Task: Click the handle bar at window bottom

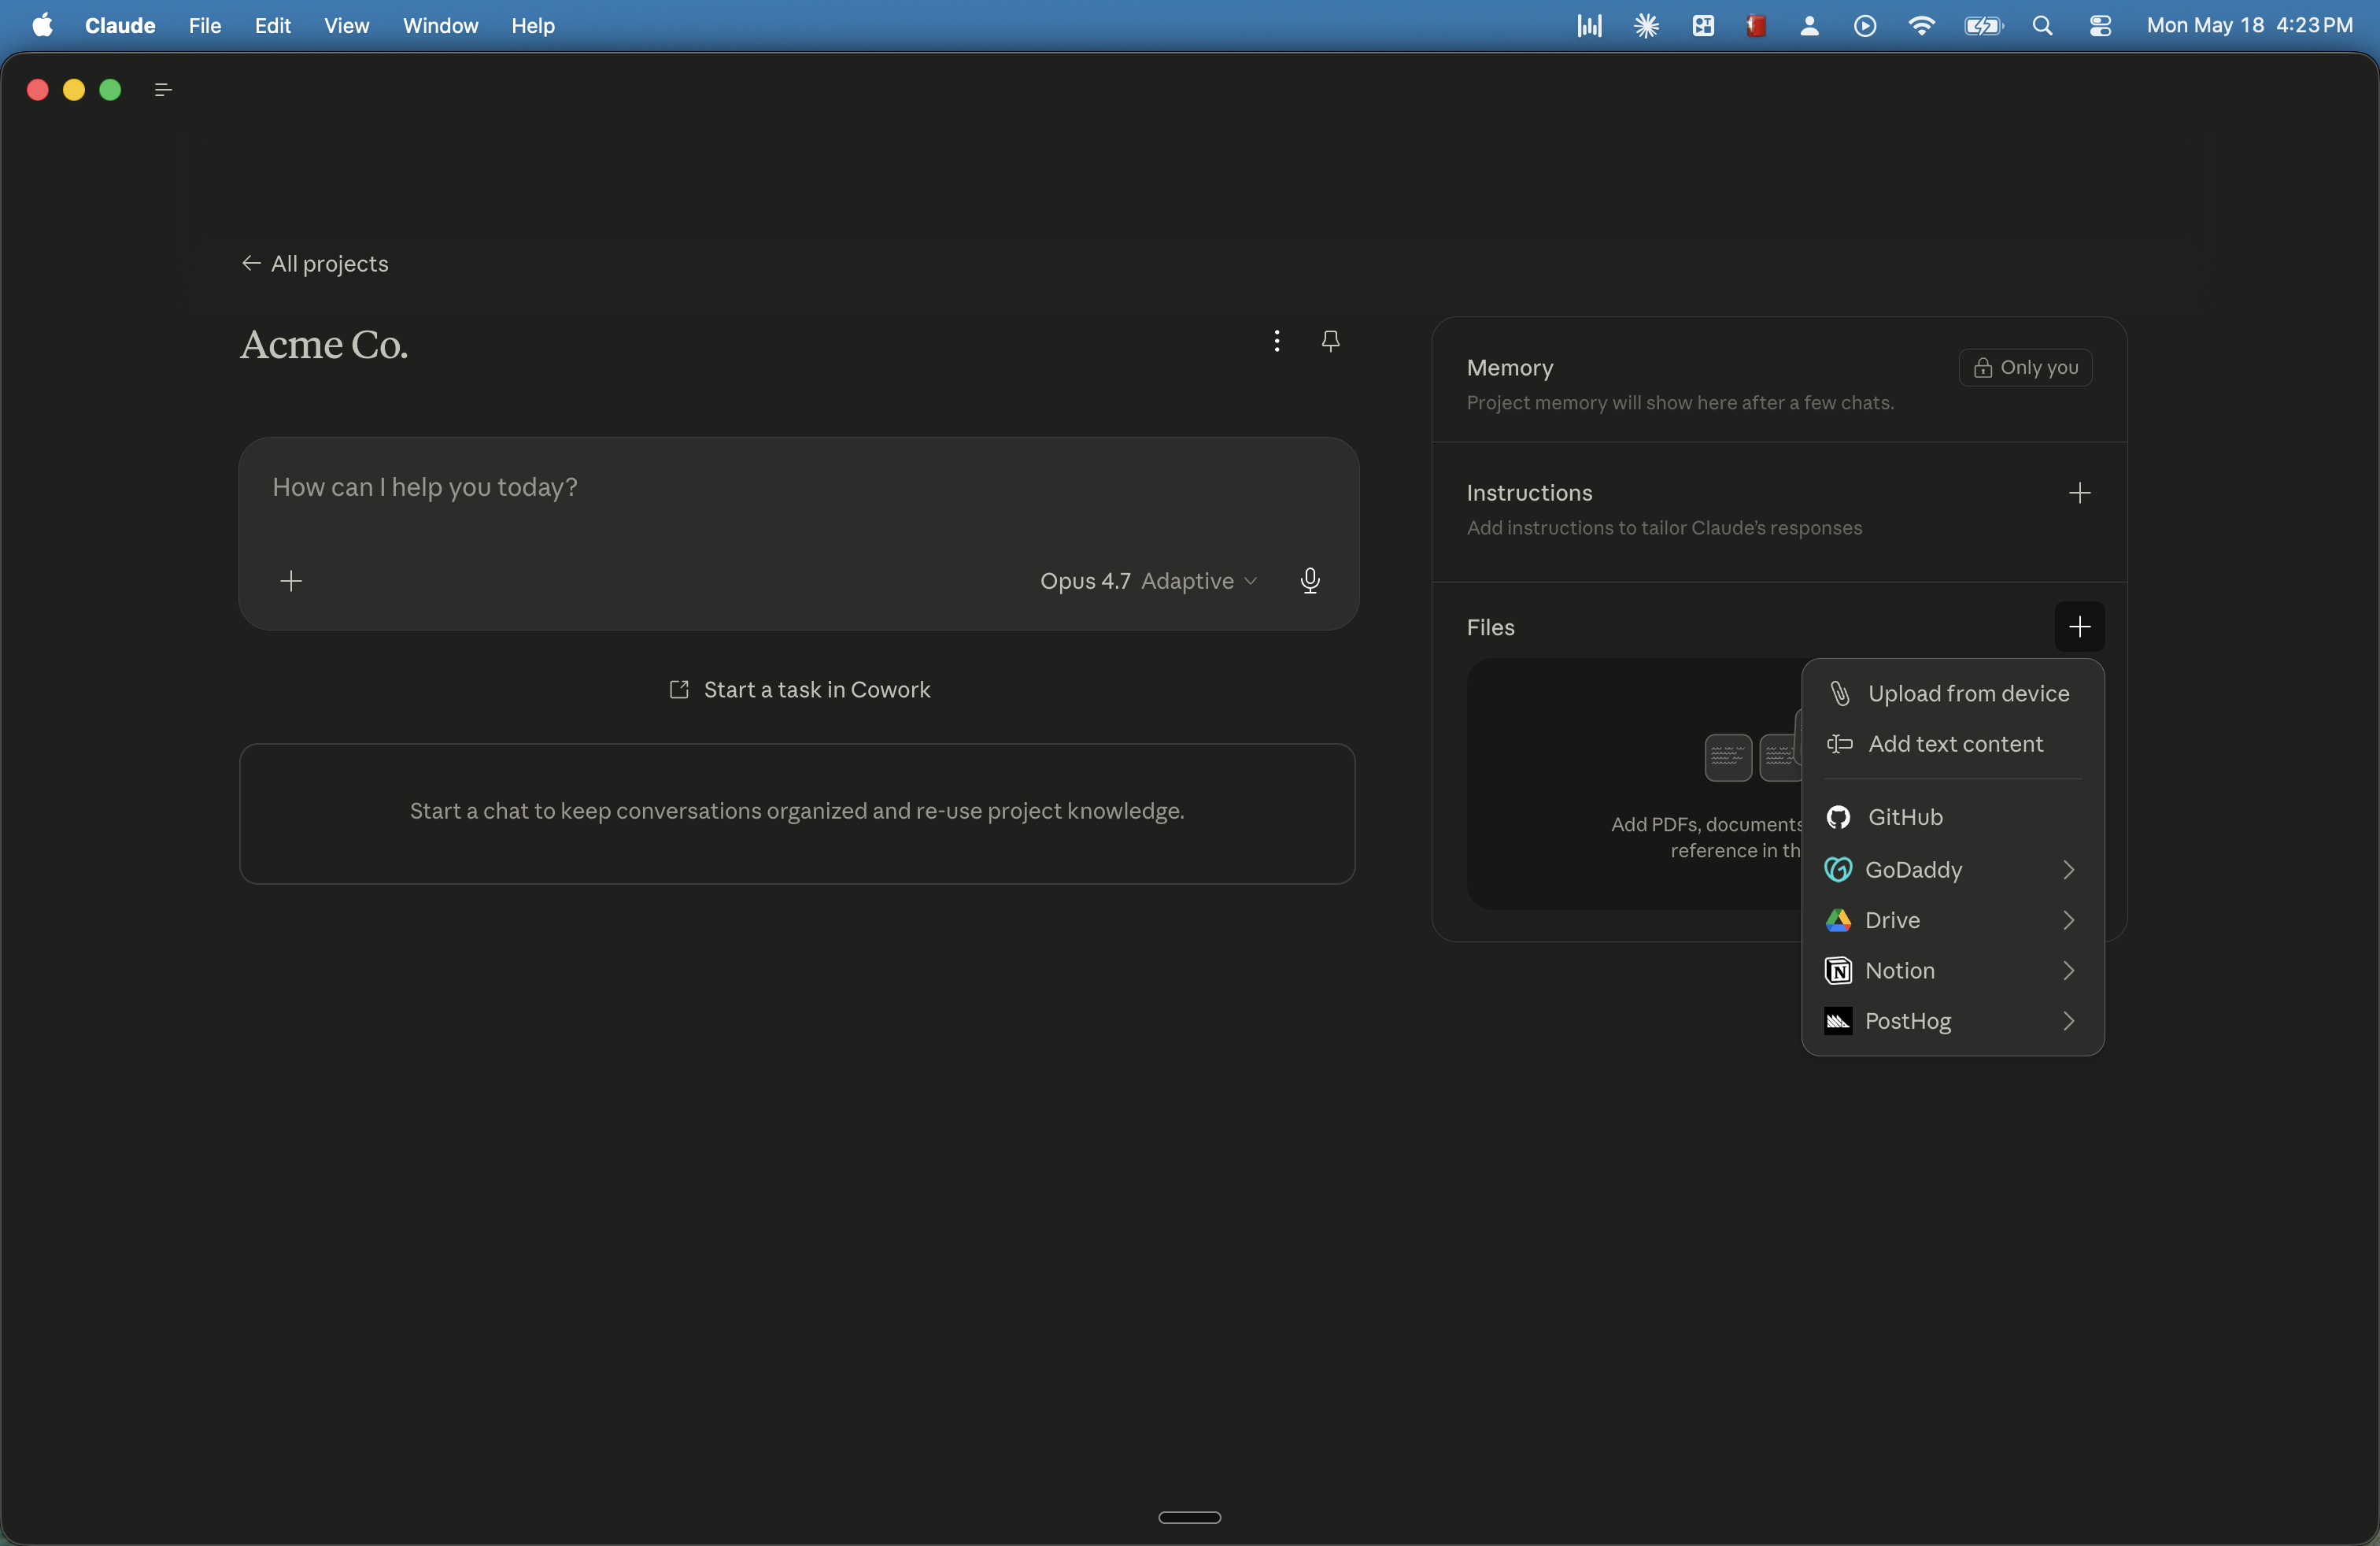Action: point(1189,1516)
